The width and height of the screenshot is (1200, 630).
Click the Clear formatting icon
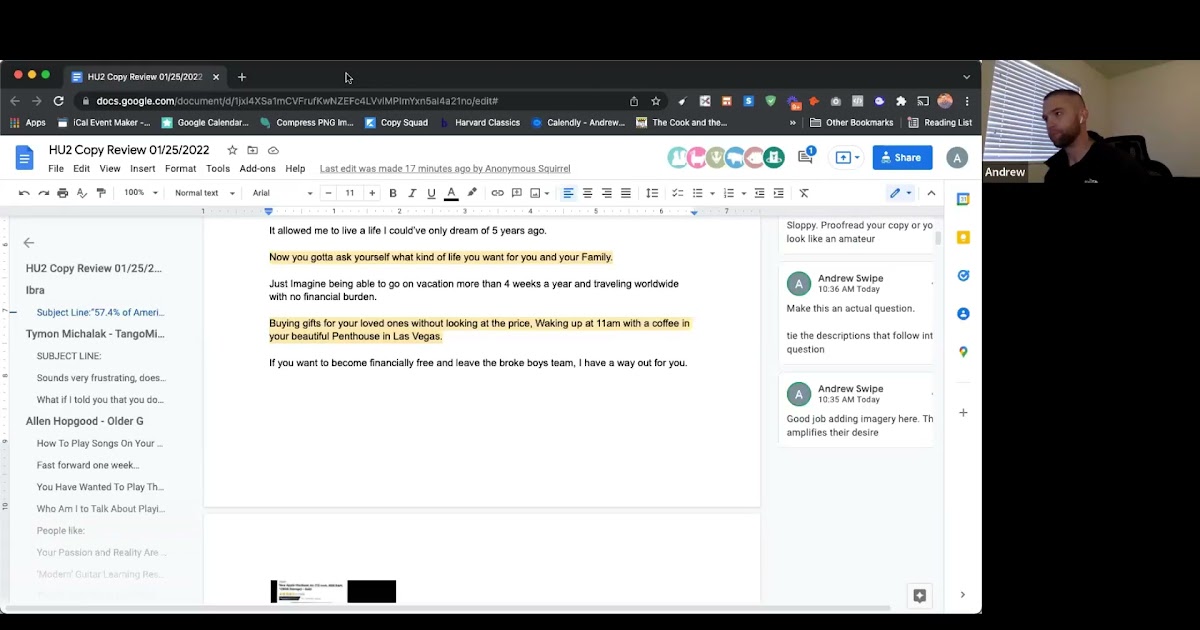[804, 193]
